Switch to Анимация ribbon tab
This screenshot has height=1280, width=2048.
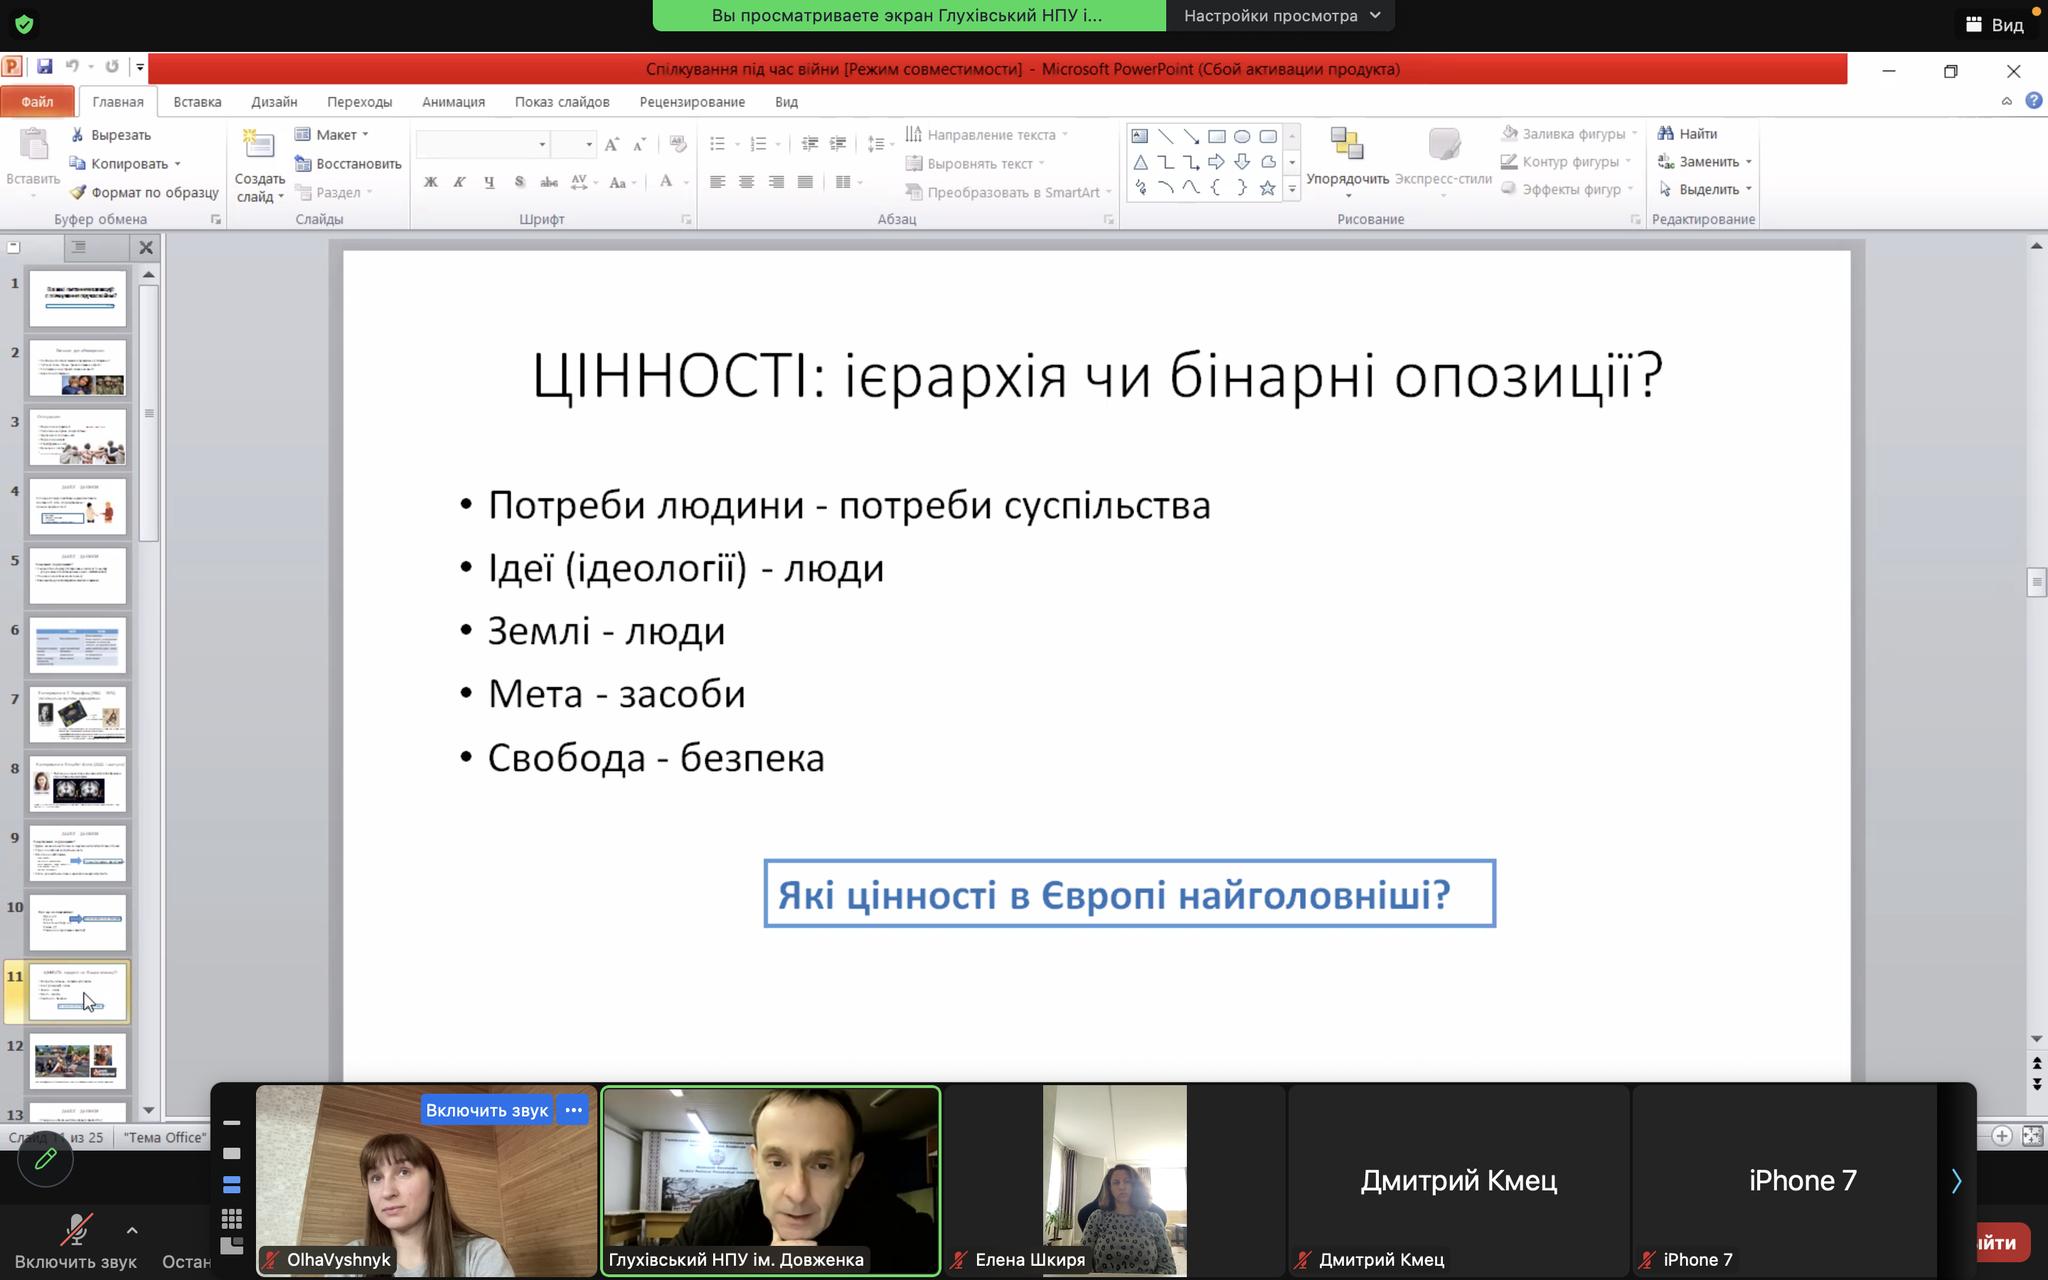point(453,102)
